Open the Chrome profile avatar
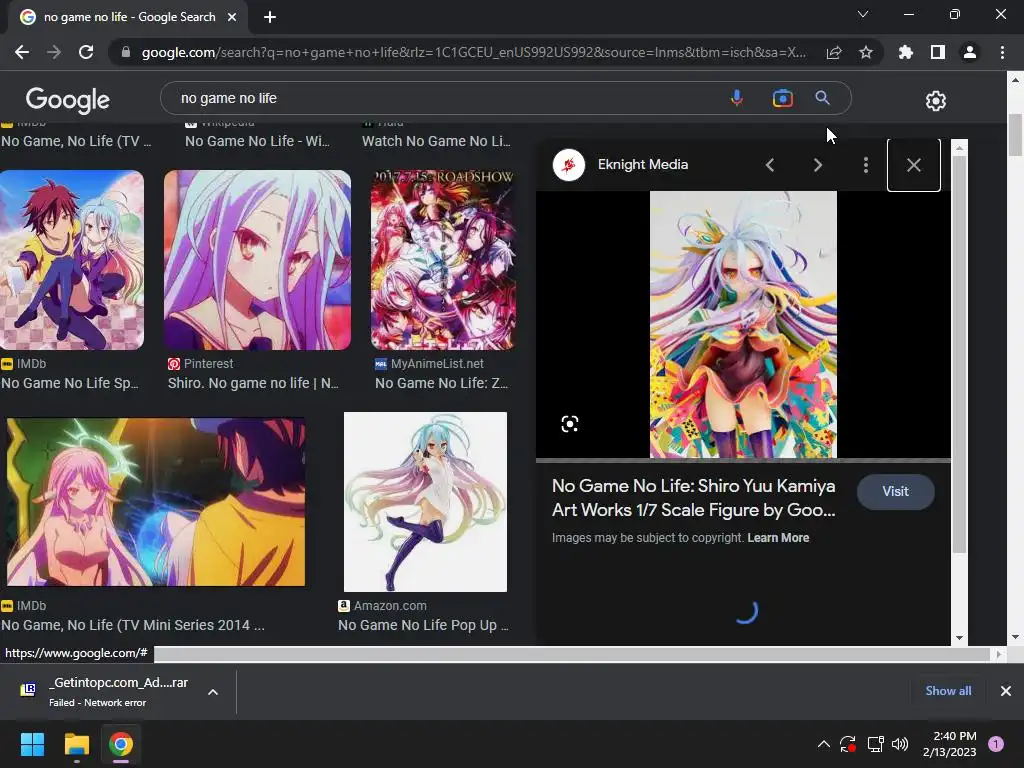Screen dimensions: 1024x768 [x=970, y=52]
